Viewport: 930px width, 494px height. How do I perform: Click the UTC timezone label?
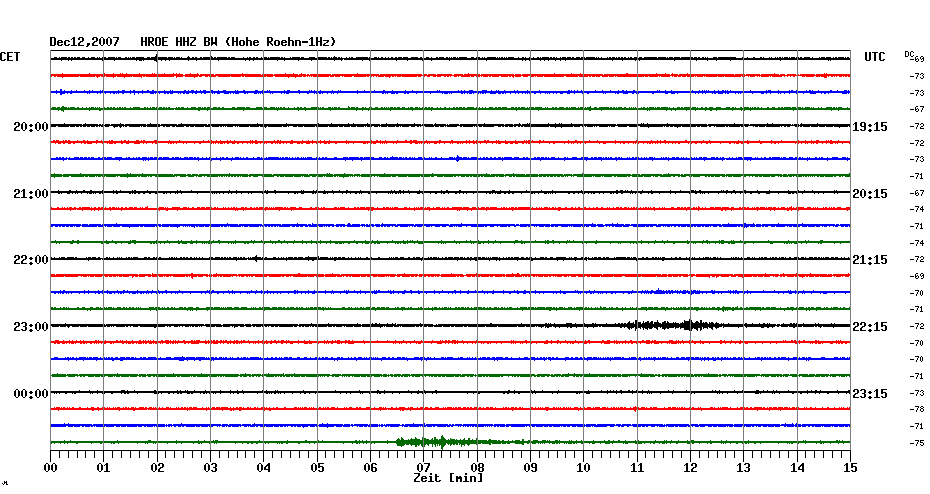point(875,57)
